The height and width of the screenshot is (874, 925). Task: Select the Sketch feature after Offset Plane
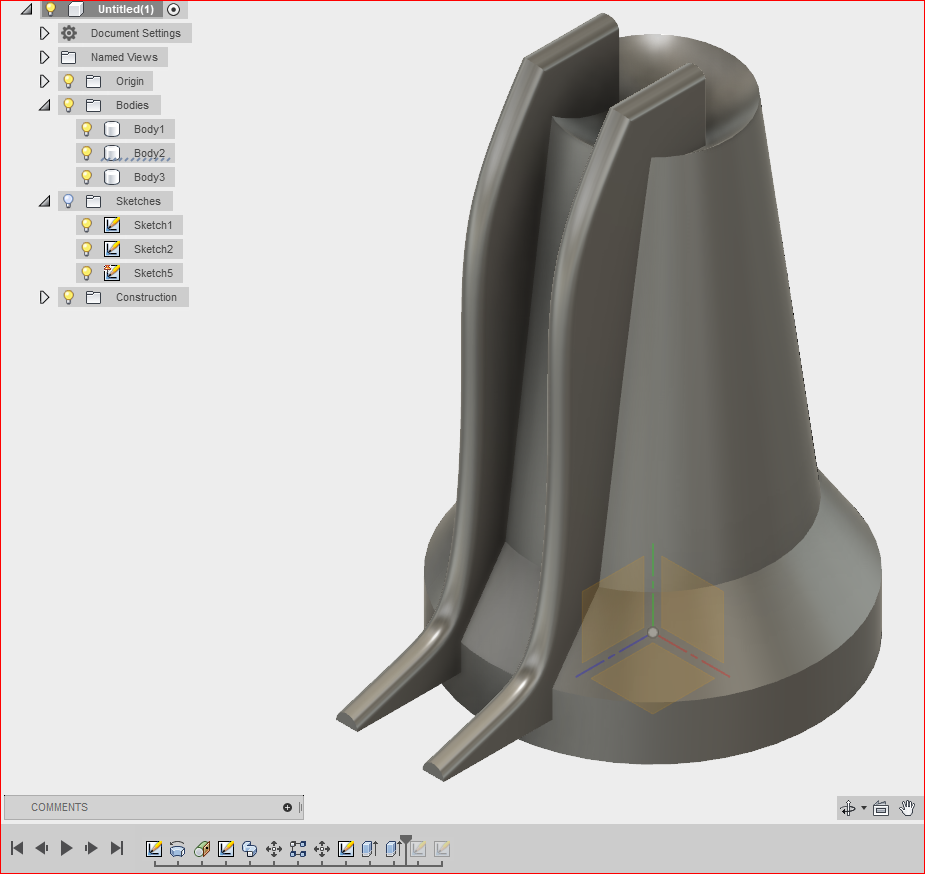coord(225,849)
